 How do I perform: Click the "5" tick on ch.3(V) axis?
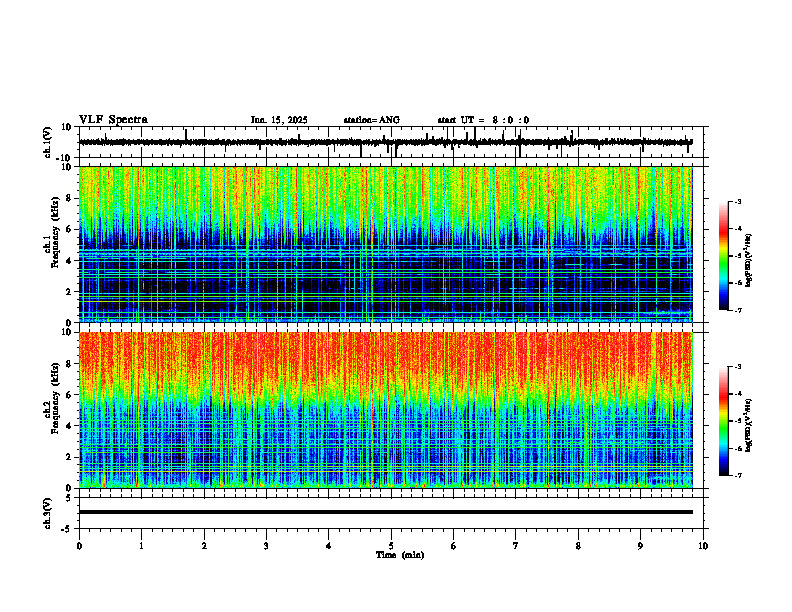(70, 498)
